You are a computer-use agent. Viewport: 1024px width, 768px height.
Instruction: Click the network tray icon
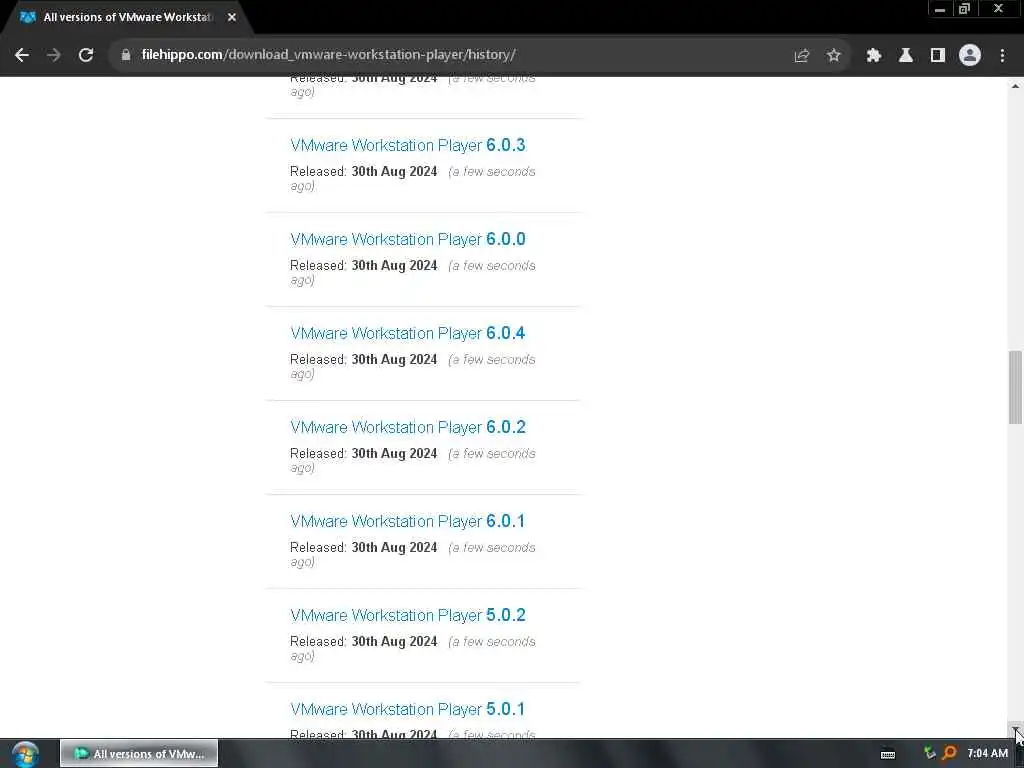[929, 753]
